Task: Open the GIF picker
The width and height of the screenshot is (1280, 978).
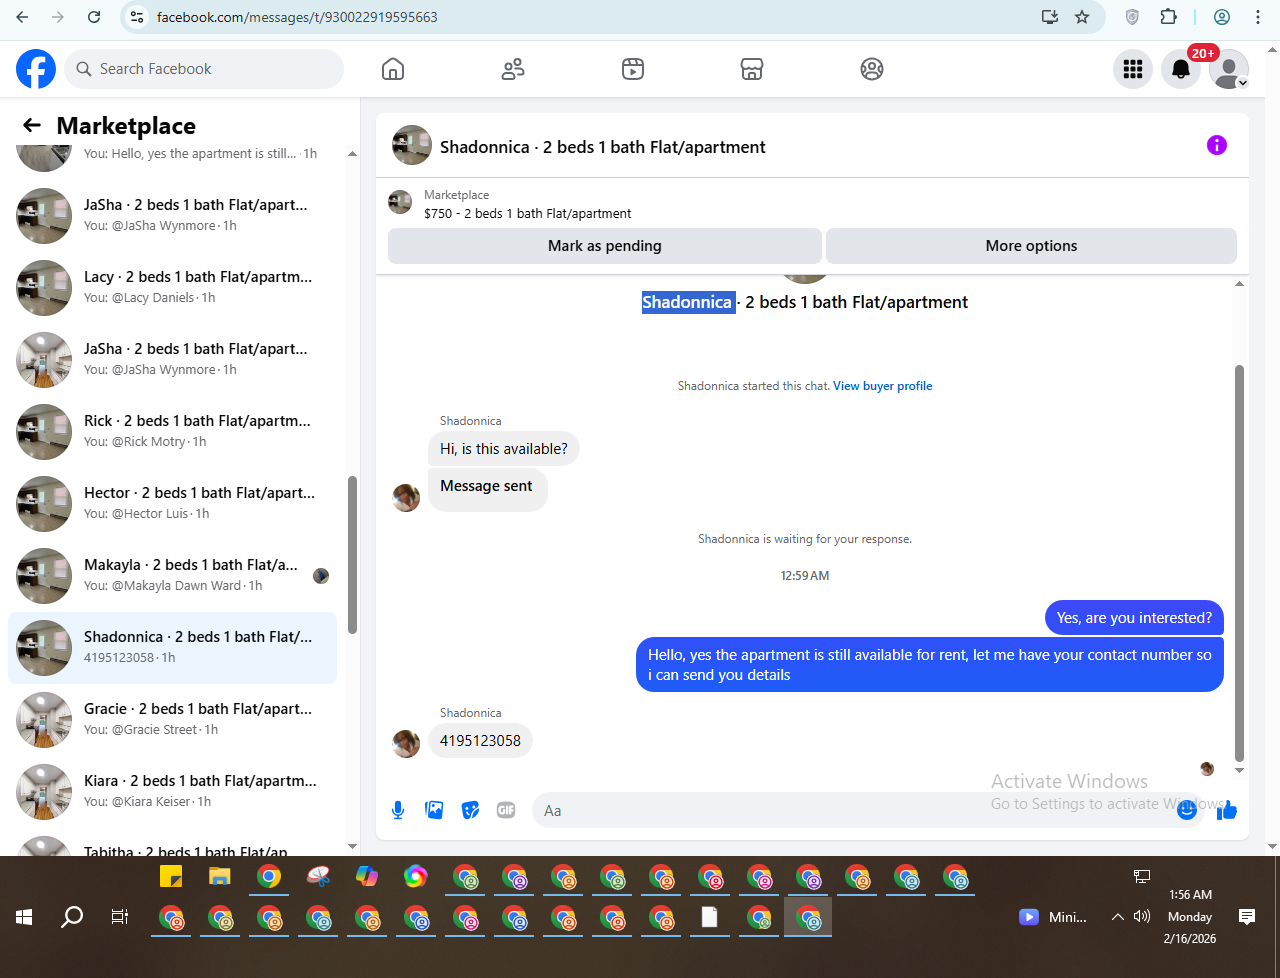Action: [x=506, y=810]
